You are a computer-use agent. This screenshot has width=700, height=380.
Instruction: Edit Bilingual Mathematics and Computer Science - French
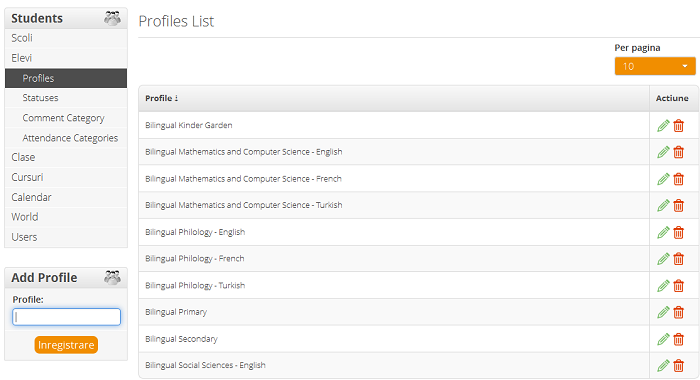[663, 179]
